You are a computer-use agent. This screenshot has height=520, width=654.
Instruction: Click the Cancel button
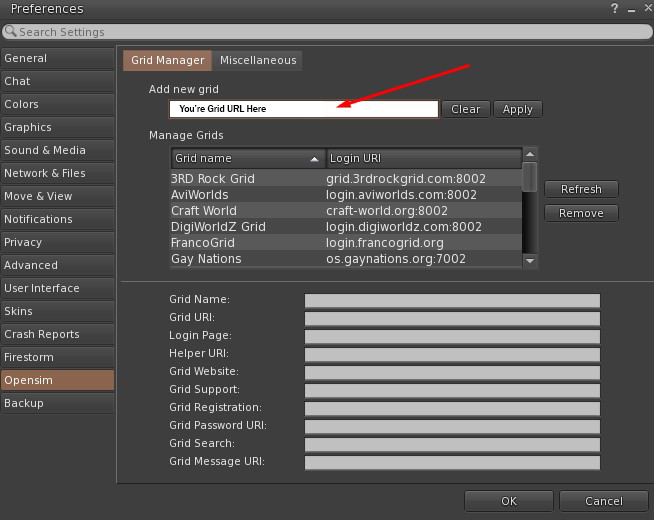(x=603, y=501)
